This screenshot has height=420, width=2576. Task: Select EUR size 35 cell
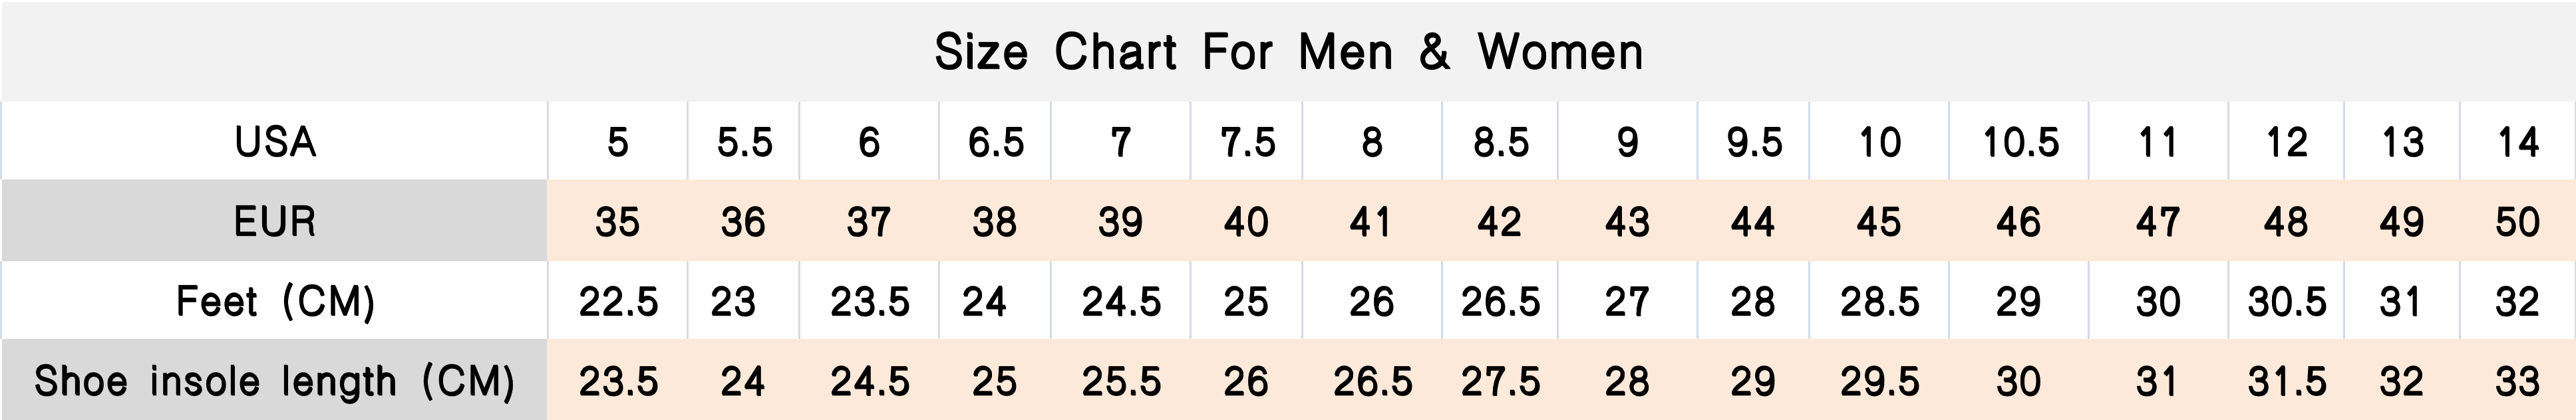tap(617, 221)
